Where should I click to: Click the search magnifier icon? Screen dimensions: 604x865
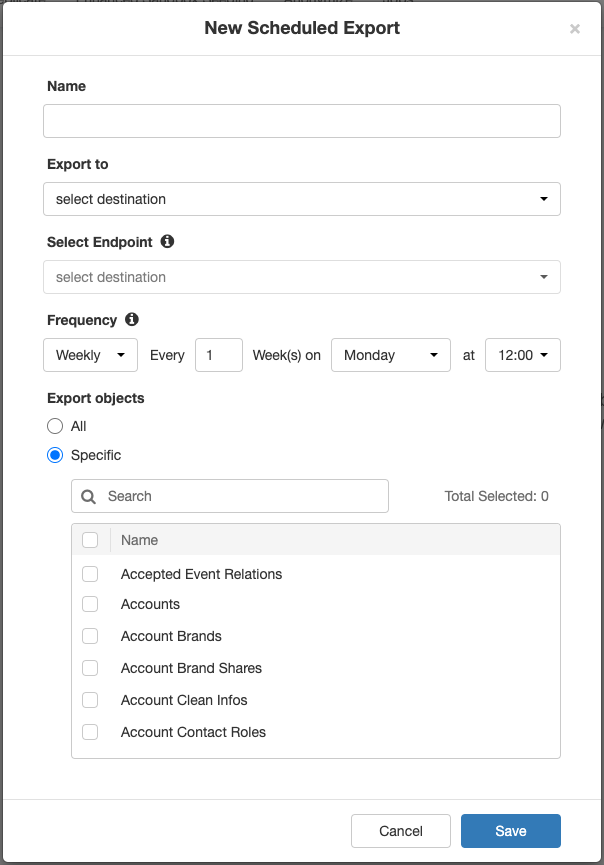coord(88,496)
